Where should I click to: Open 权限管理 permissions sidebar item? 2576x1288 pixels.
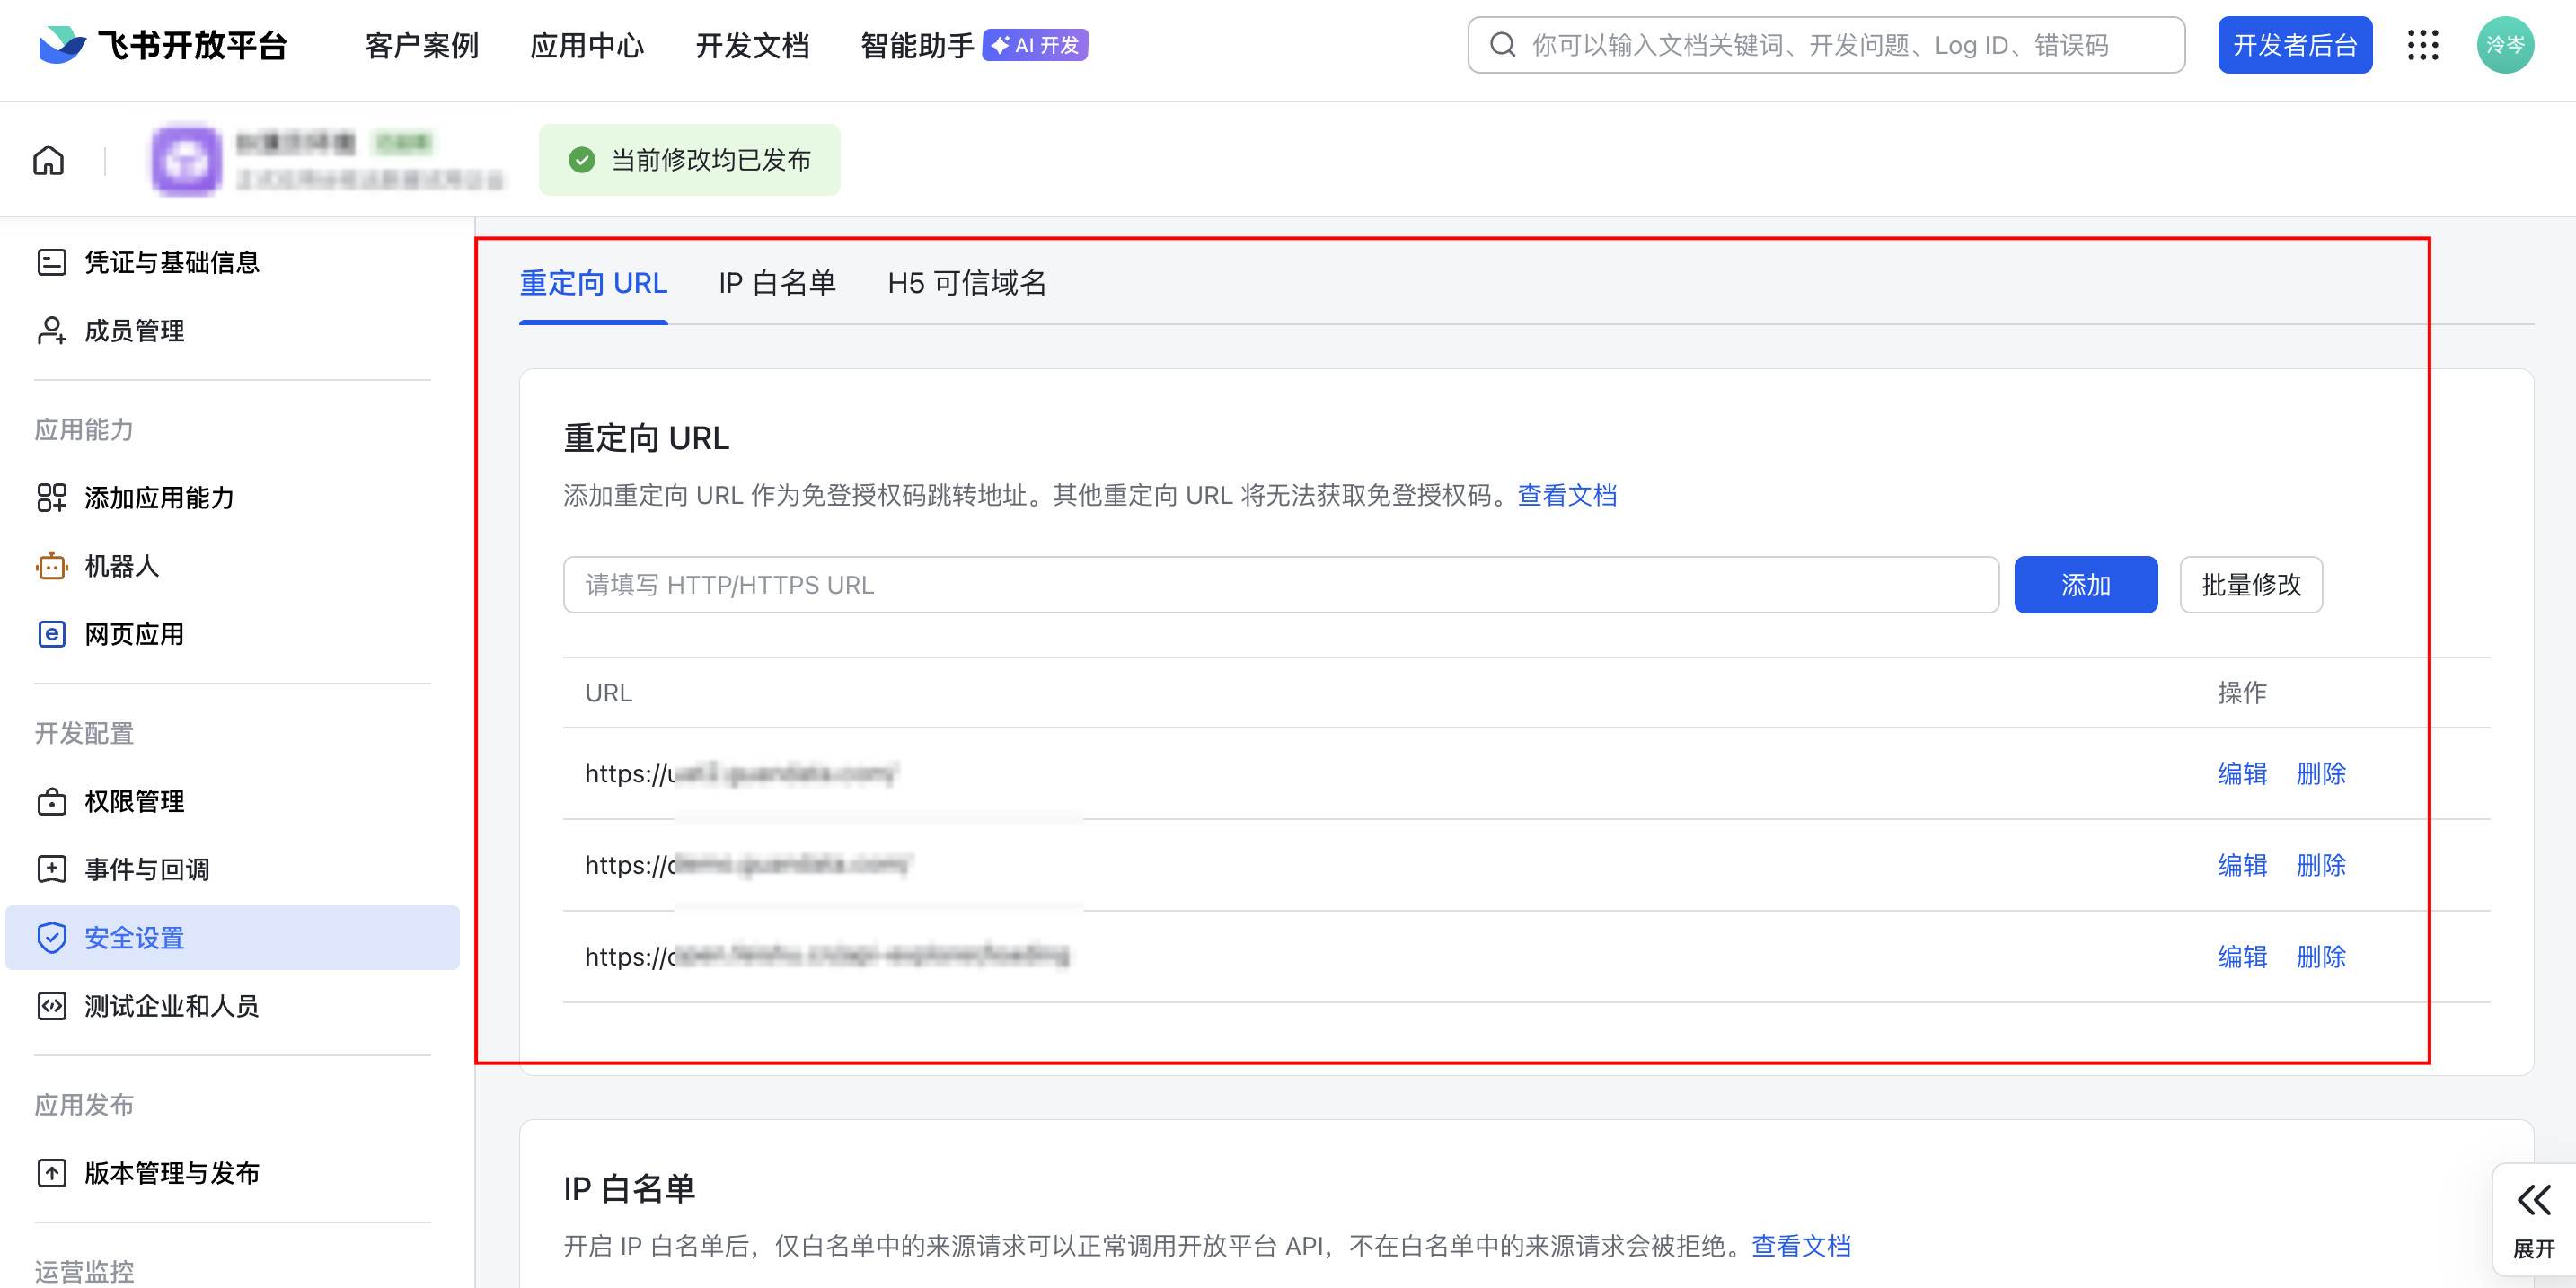point(133,801)
